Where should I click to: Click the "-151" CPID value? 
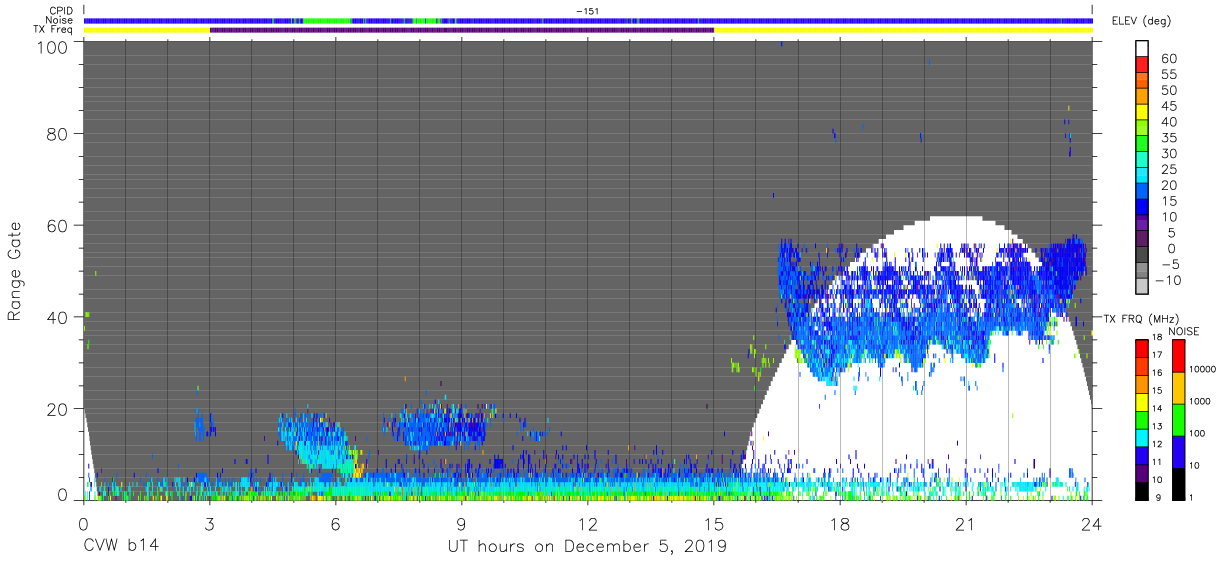click(588, 11)
